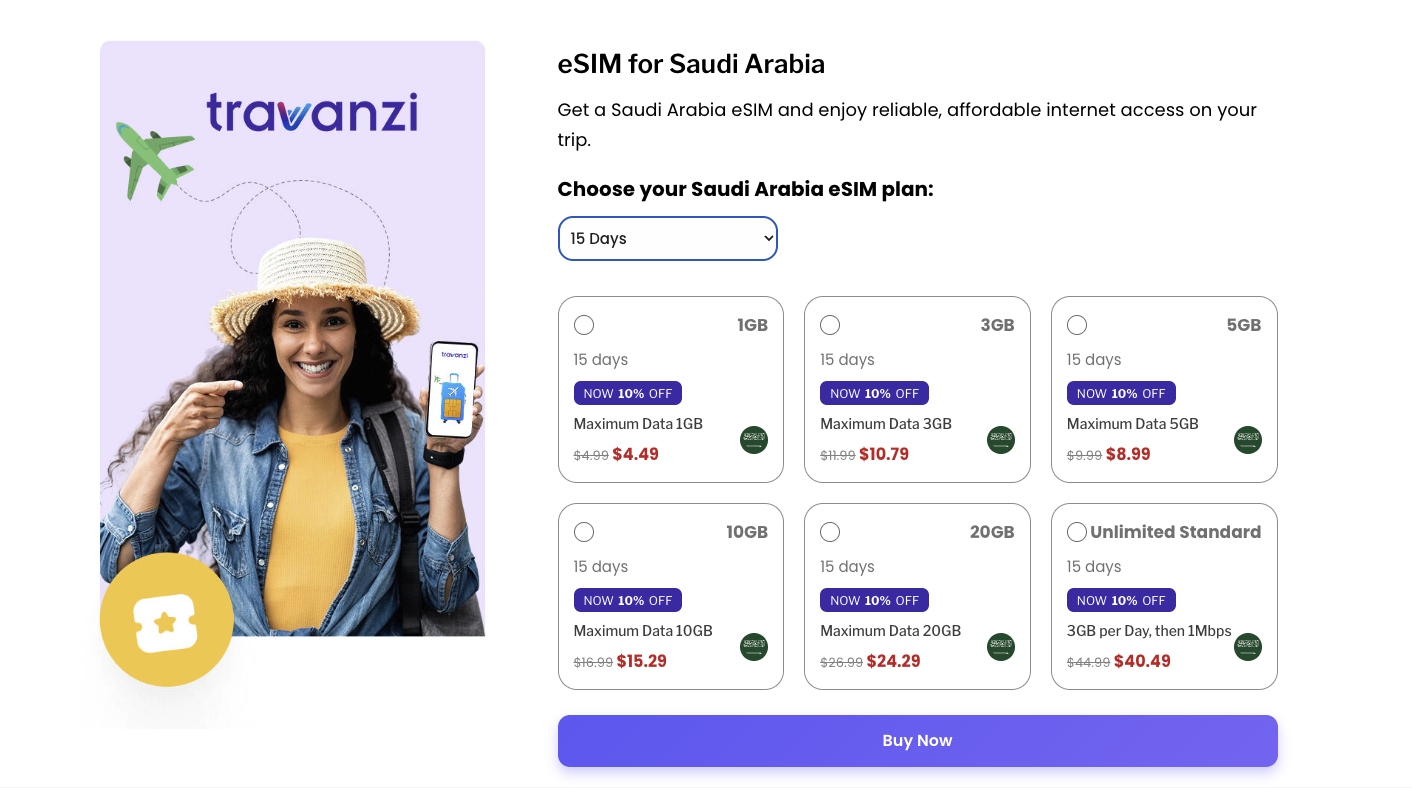This screenshot has width=1412, height=788.
Task: Select the 1GB plan radio button
Action: pyautogui.click(x=584, y=325)
